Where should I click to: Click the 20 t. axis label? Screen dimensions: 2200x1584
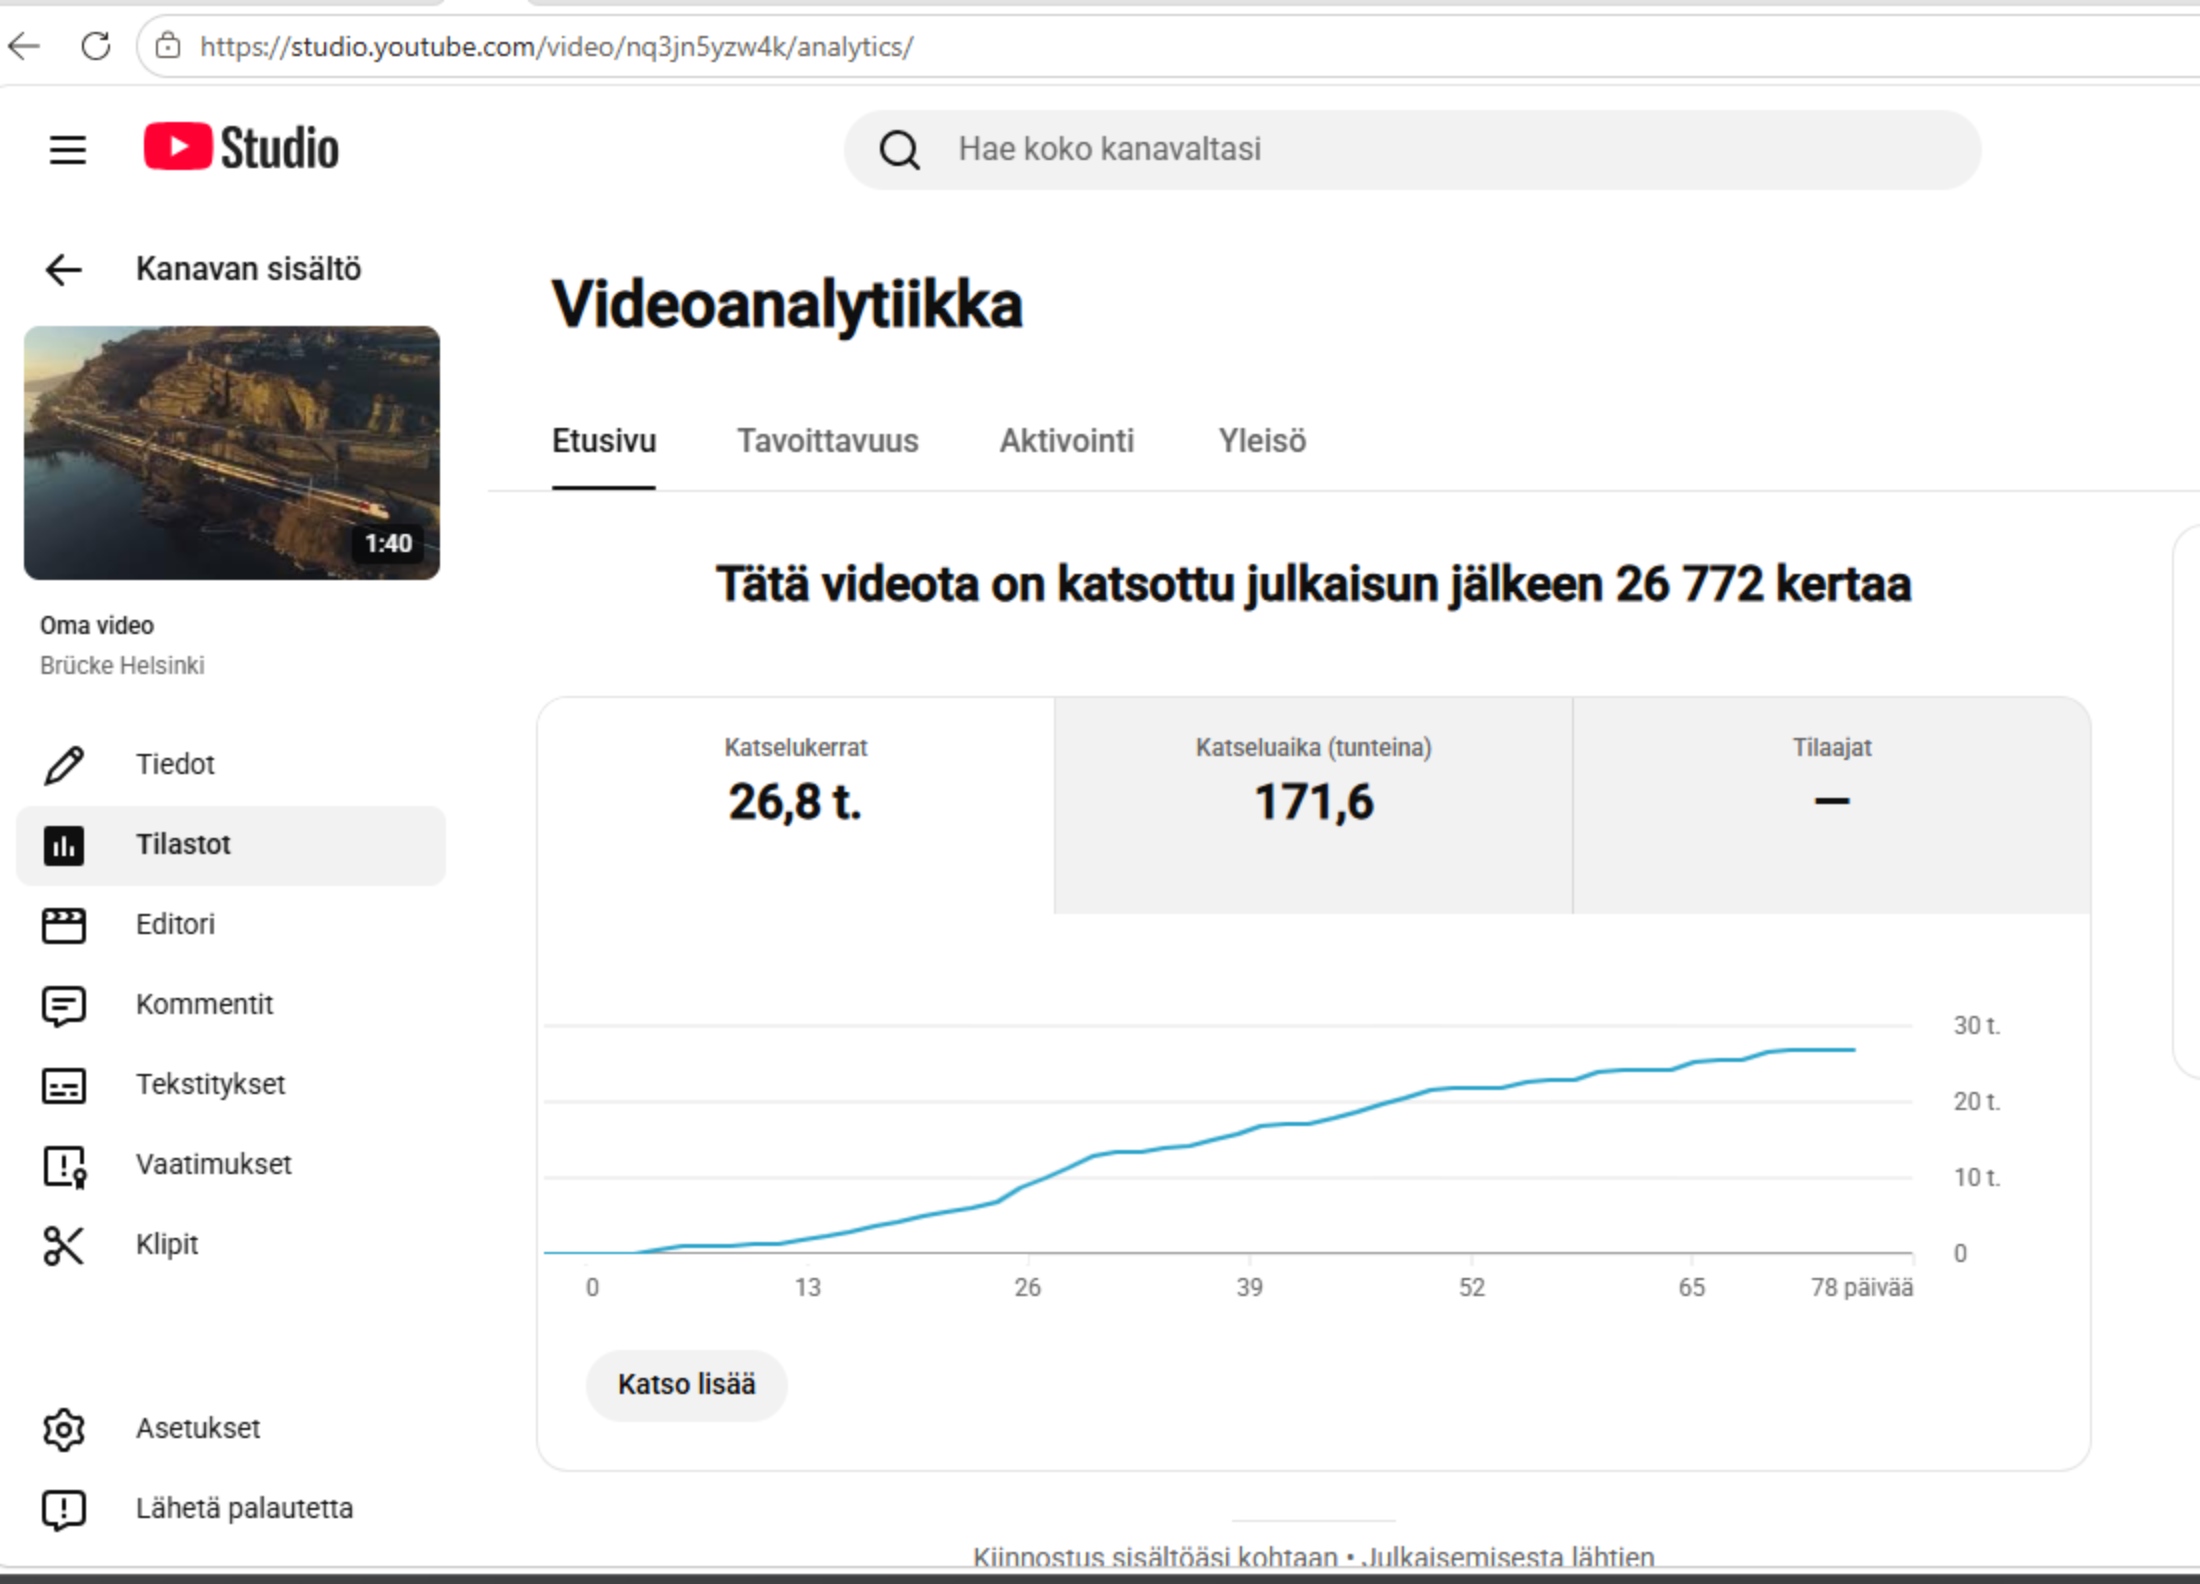pos(1977,1102)
